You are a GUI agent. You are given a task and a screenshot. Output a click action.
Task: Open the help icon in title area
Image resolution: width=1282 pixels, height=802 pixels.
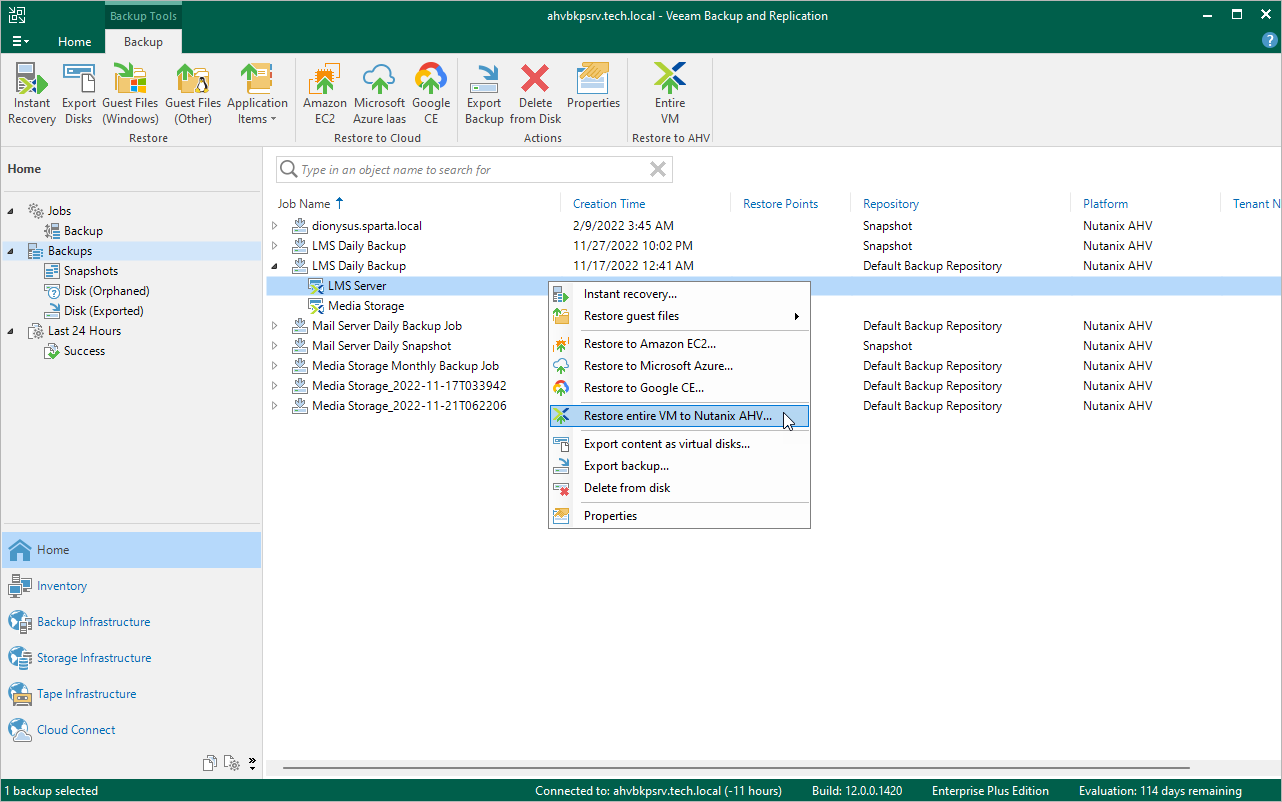1270,41
